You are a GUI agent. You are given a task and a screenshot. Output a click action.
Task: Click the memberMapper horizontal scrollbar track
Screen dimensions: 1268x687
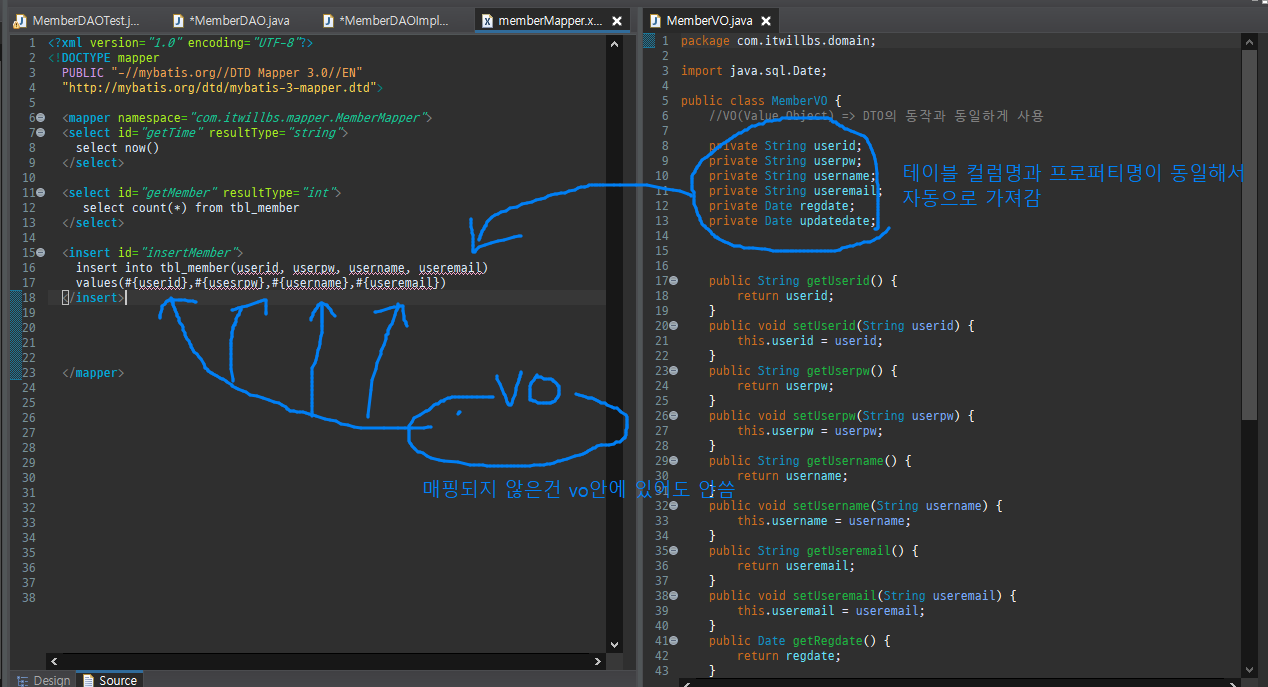click(326, 661)
